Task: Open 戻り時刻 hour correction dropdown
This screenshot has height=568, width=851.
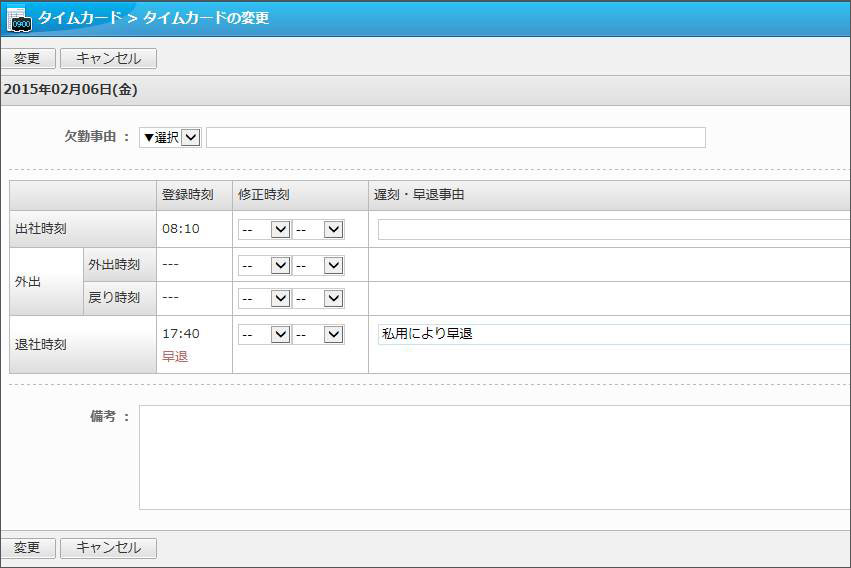Action: [264, 298]
